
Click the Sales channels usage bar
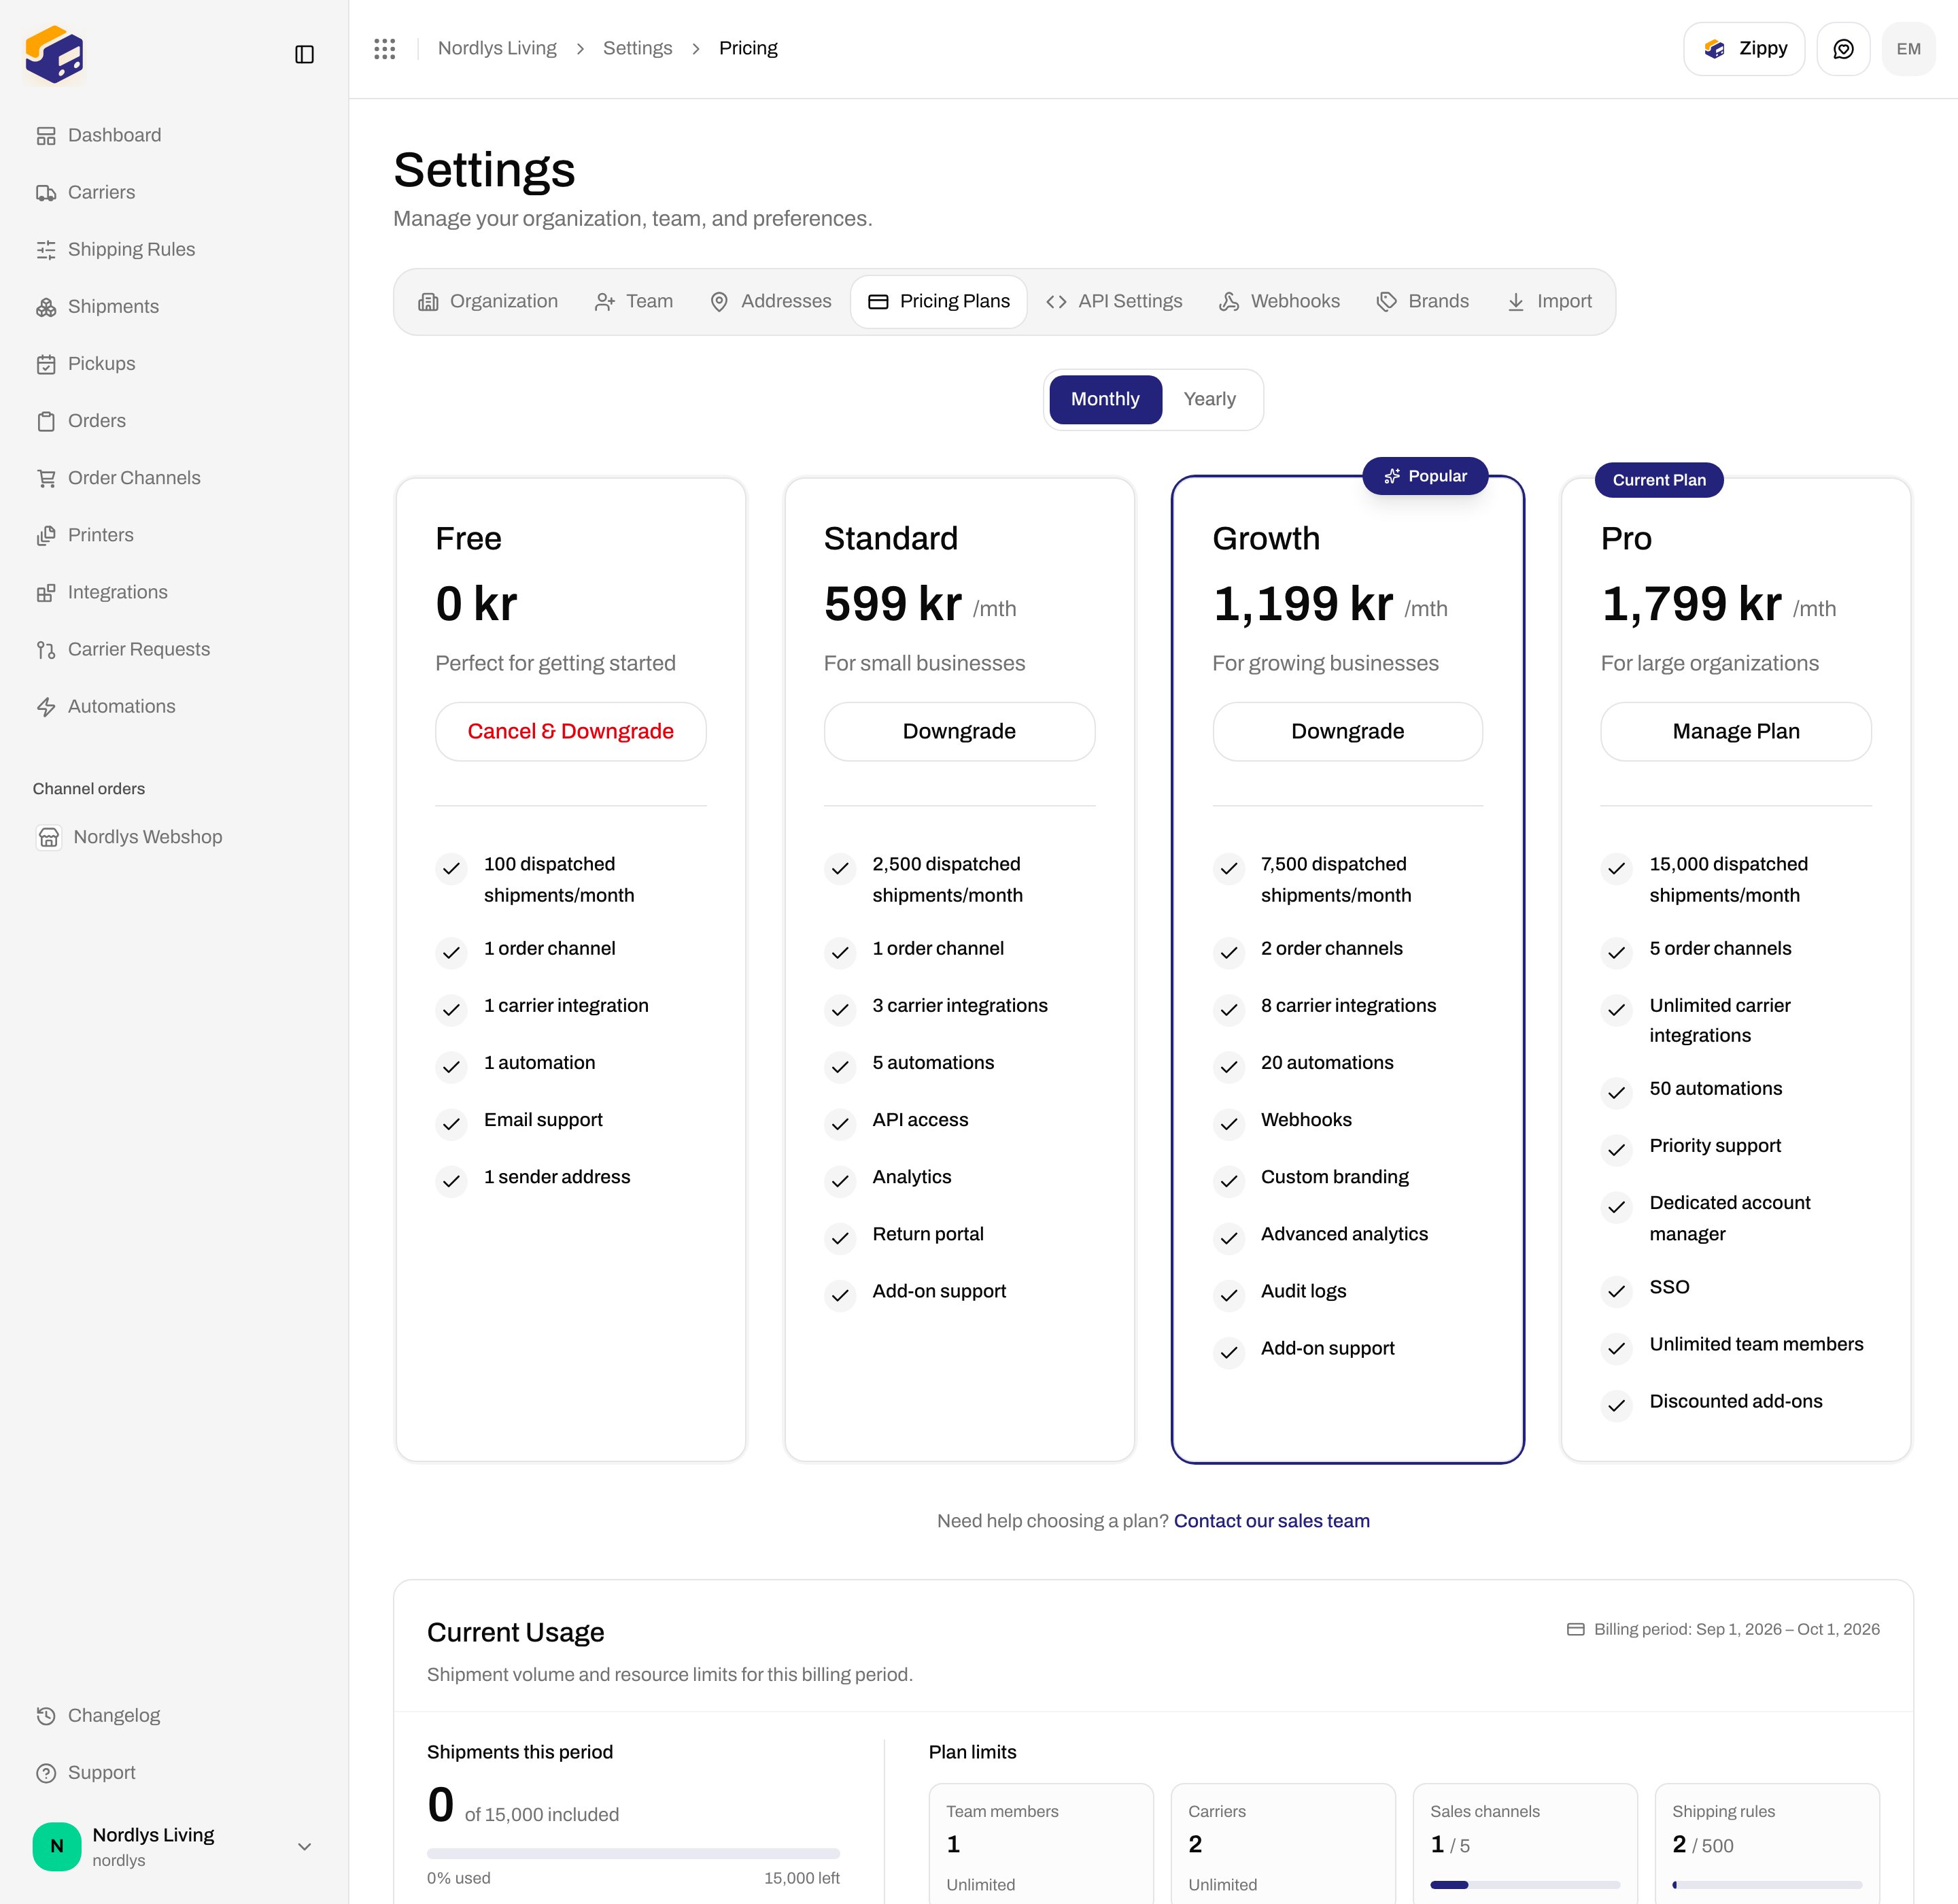point(1525,1885)
